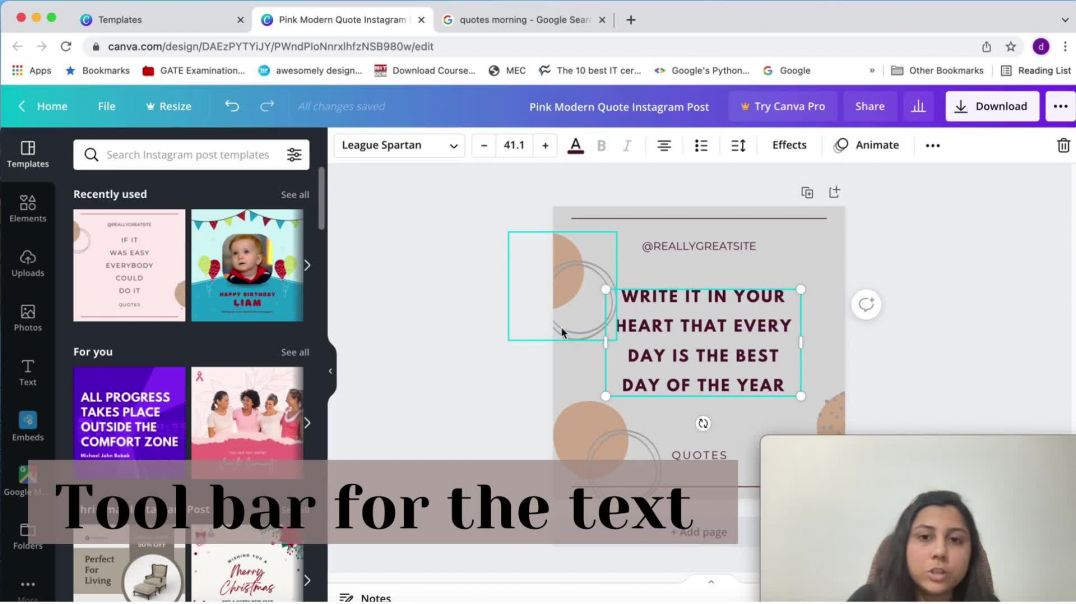Click See all for Recently used

(x=295, y=195)
